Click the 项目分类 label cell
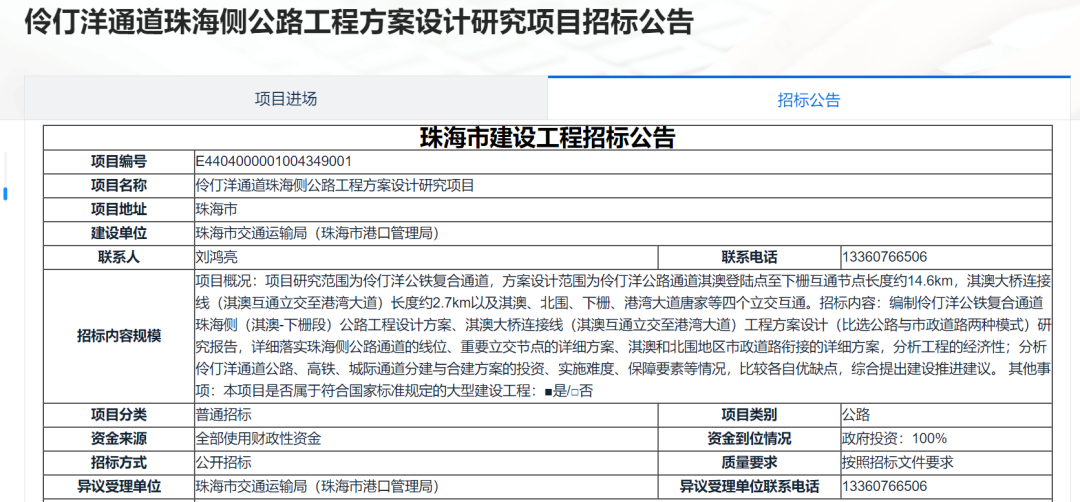The height and width of the screenshot is (502, 1080). coord(118,415)
